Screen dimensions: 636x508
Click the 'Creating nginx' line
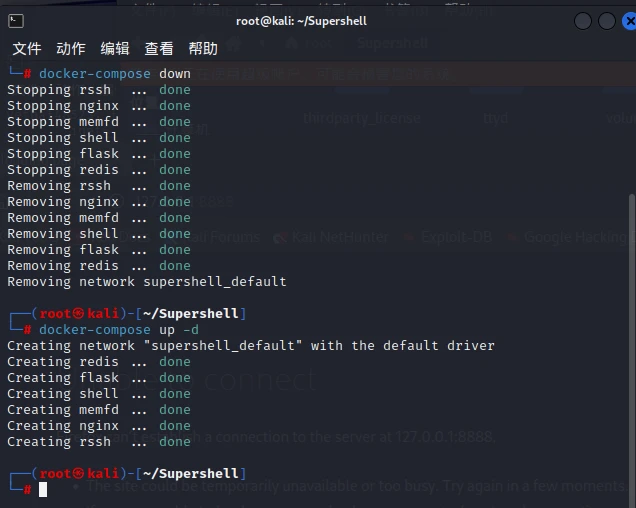[99, 426]
